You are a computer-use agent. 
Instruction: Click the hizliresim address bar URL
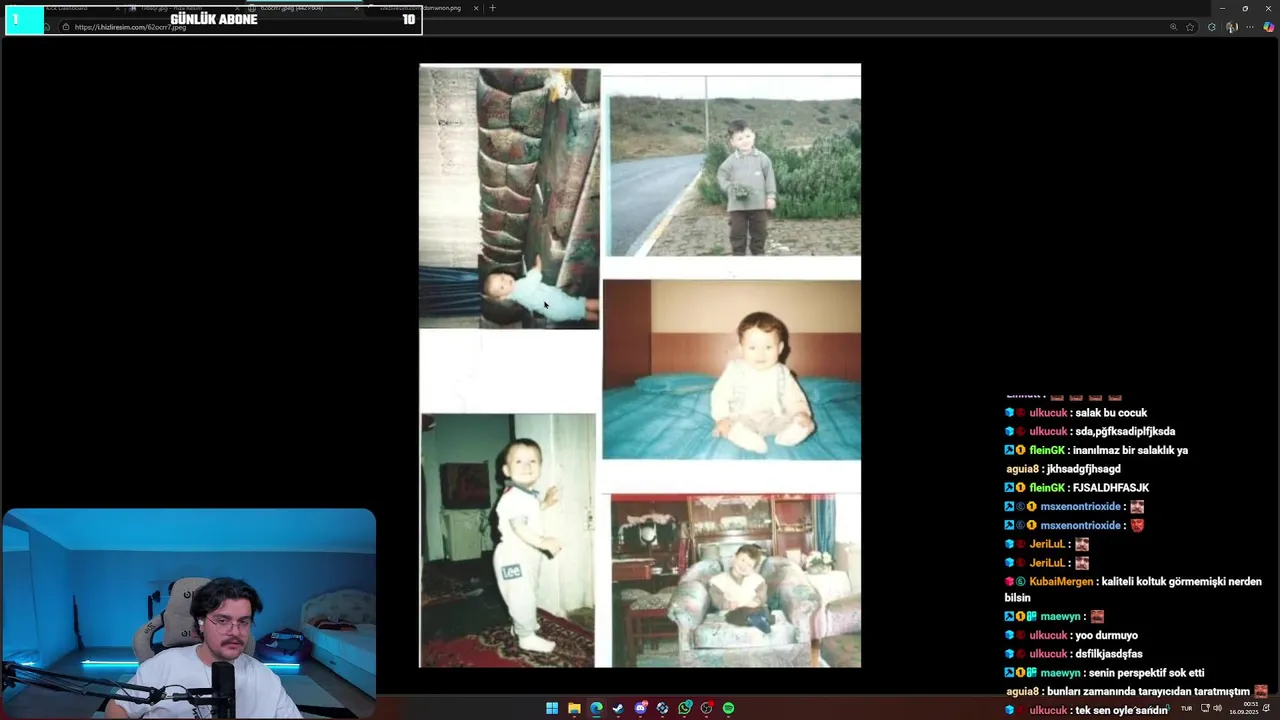[x=130, y=27]
